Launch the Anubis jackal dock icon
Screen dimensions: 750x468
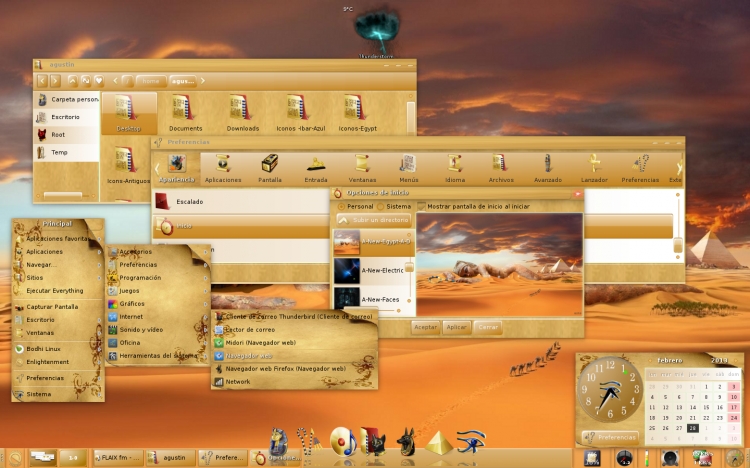point(407,441)
